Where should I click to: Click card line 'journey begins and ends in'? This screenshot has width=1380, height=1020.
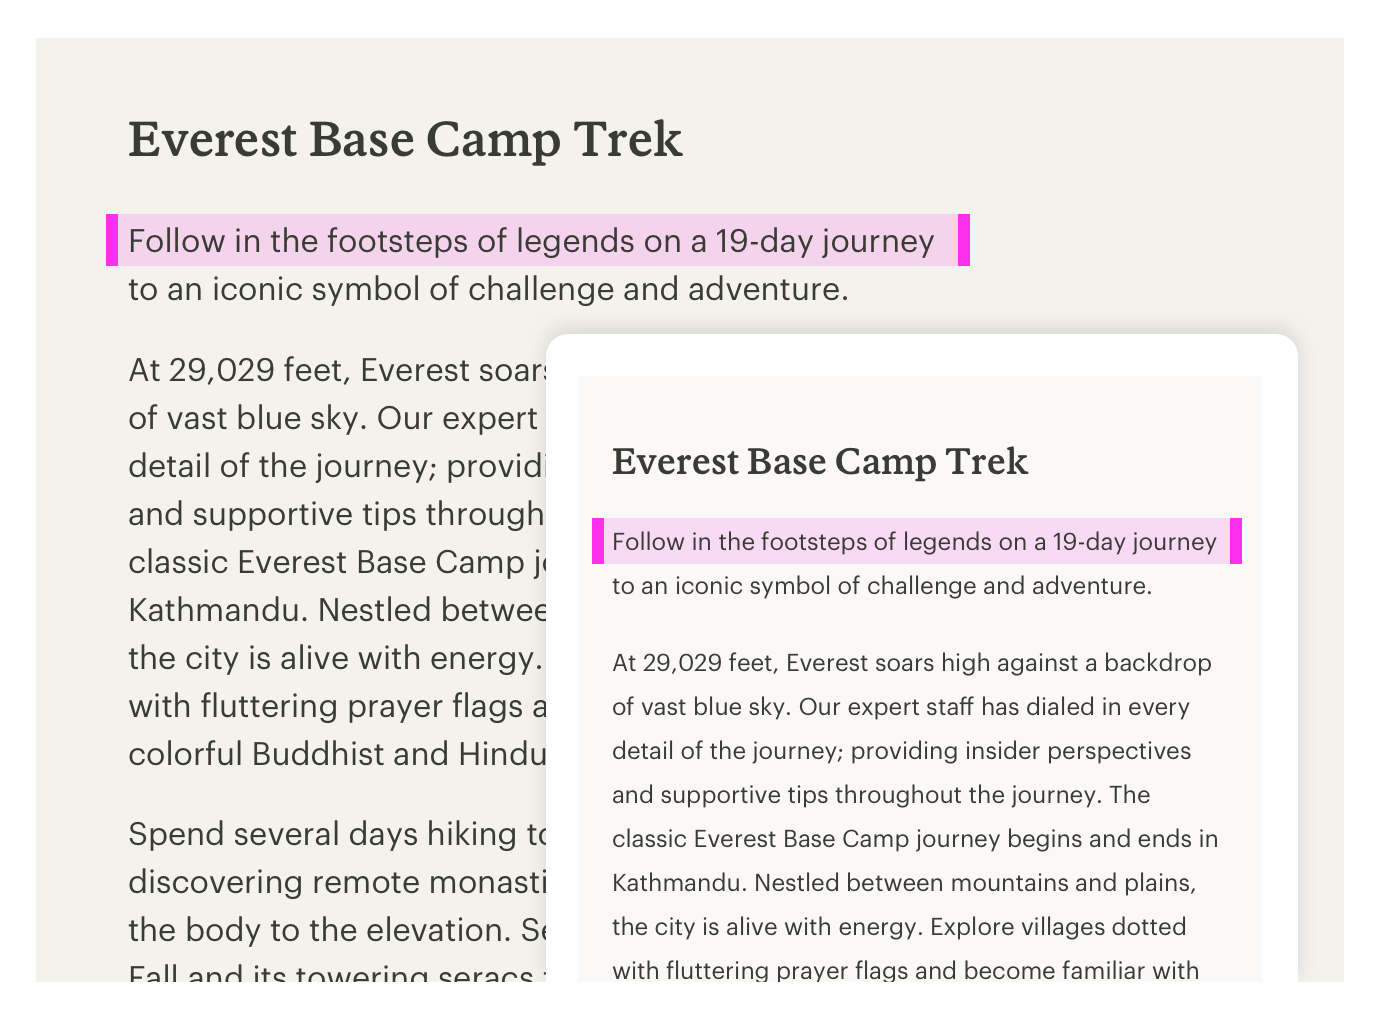pyautogui.click(x=915, y=839)
